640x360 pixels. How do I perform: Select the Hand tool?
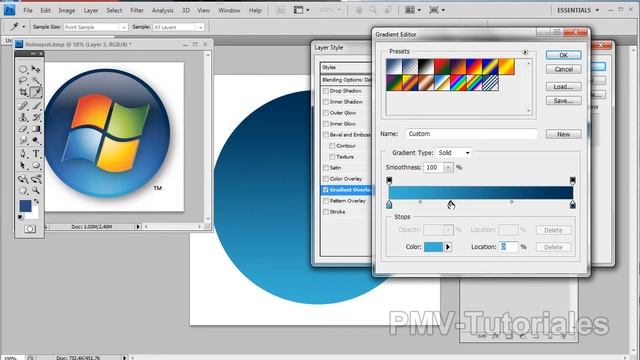point(23,191)
